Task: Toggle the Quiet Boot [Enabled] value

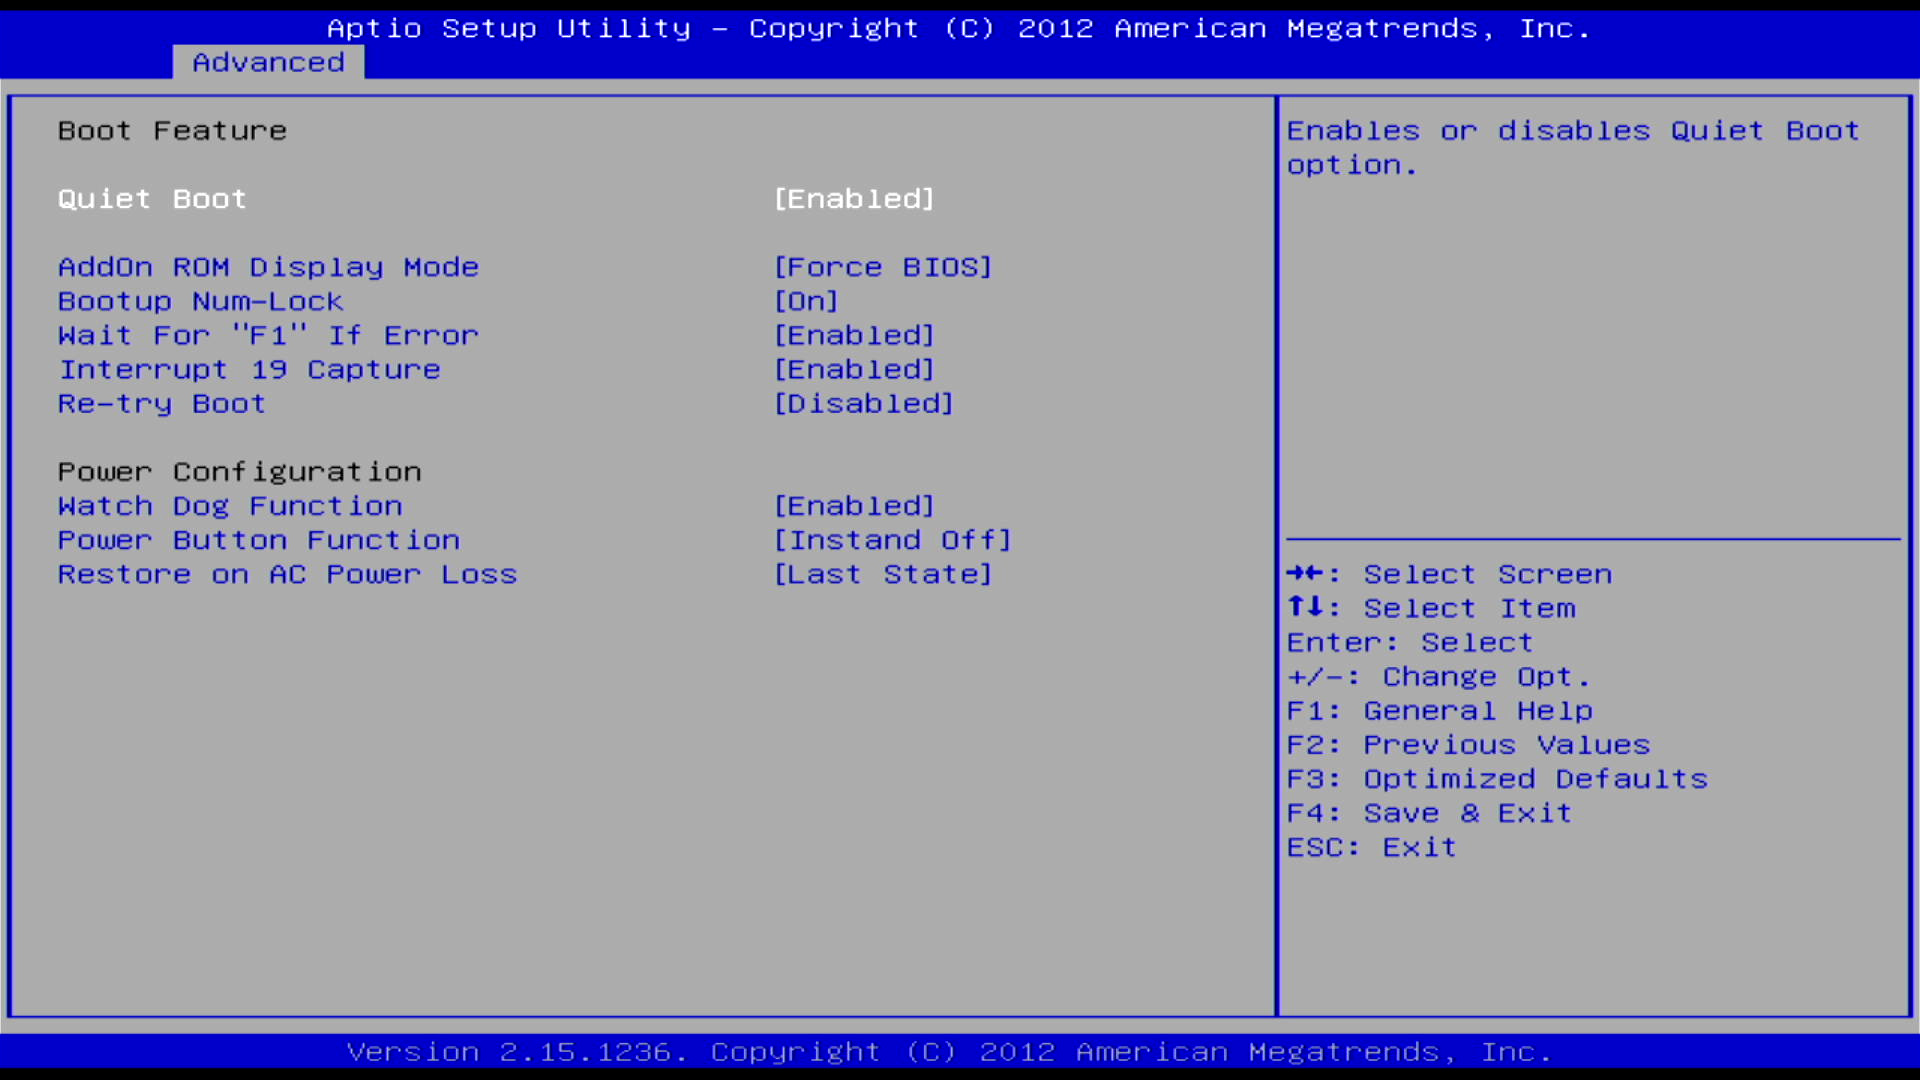Action: pyautogui.click(x=854, y=199)
